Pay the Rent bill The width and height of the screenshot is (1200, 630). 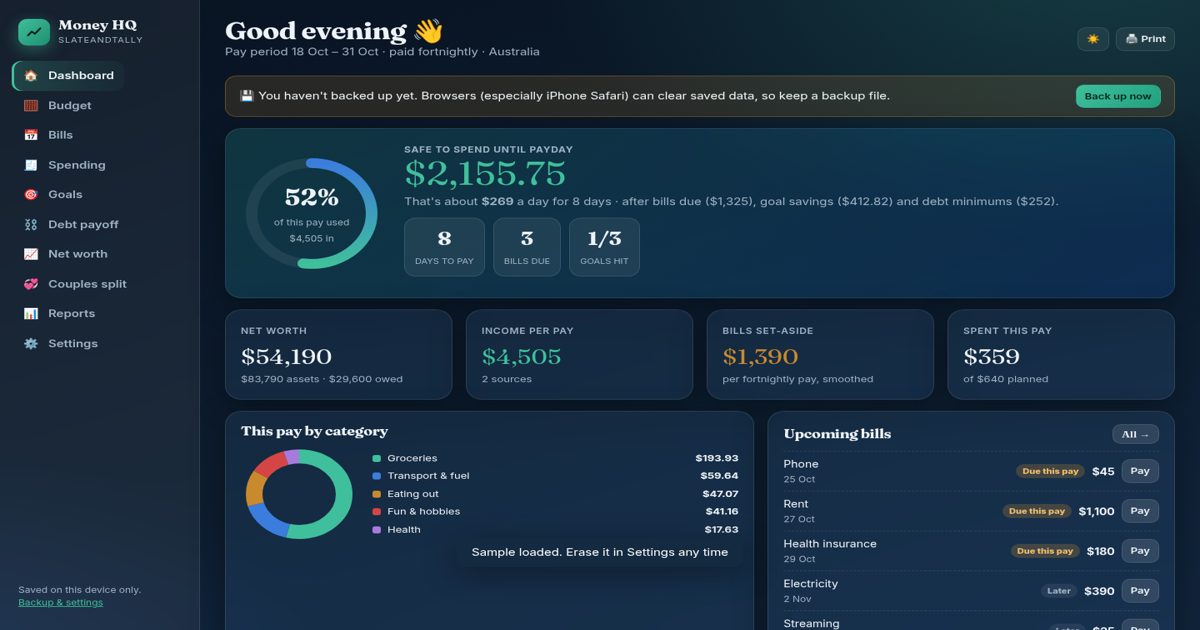(x=1140, y=511)
